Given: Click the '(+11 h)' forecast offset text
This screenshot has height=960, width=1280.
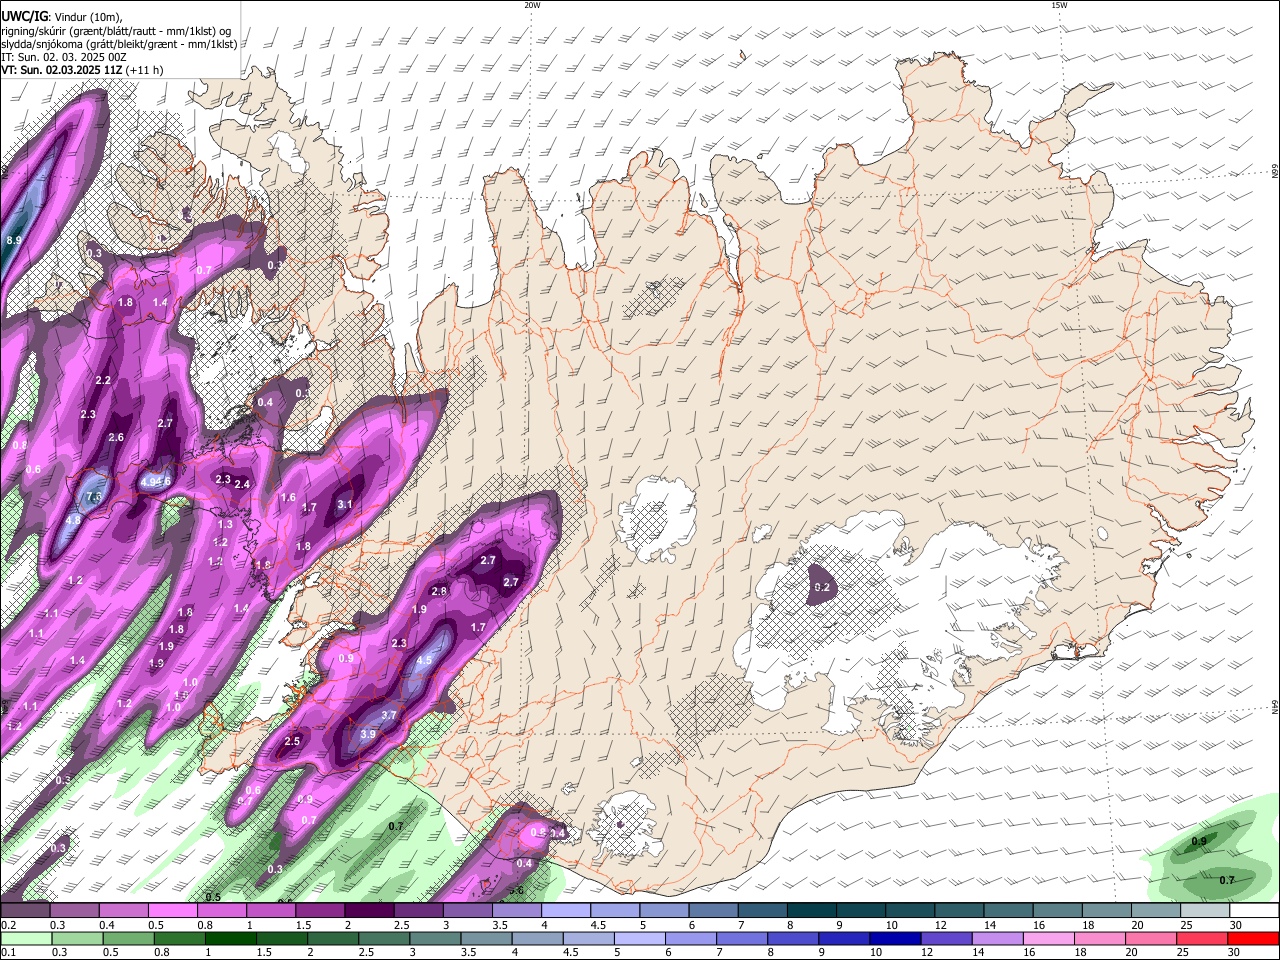Looking at the screenshot, I should (145, 71).
